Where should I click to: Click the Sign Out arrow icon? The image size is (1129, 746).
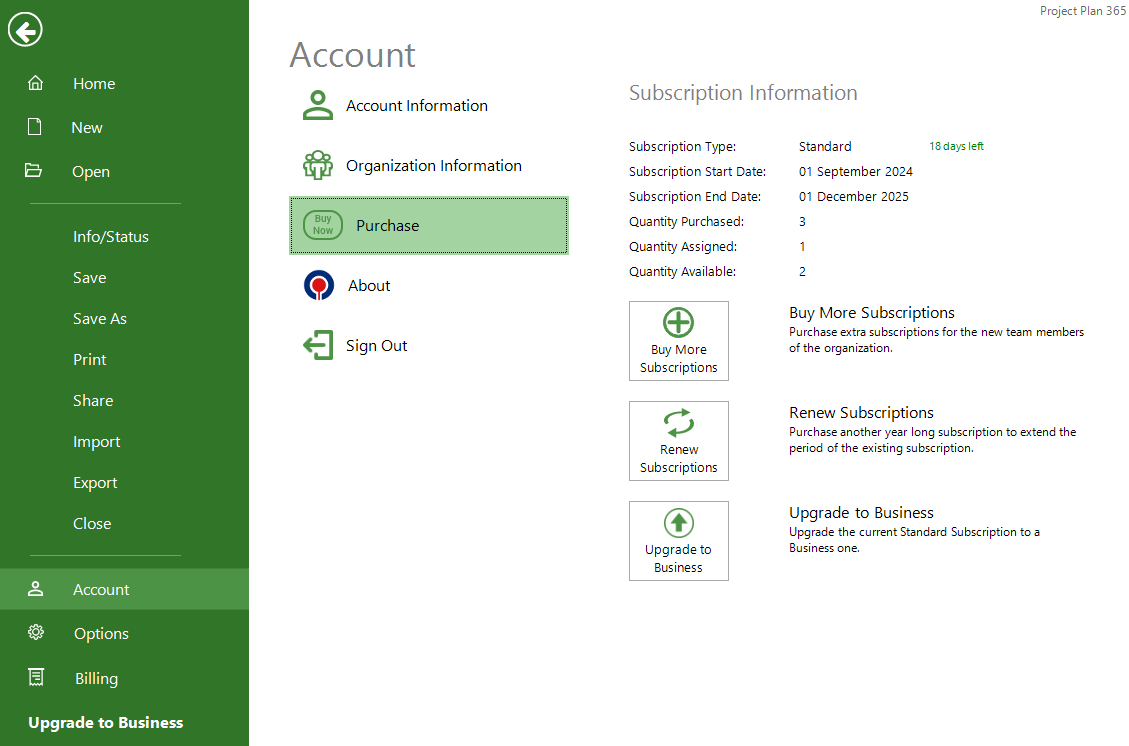318,346
